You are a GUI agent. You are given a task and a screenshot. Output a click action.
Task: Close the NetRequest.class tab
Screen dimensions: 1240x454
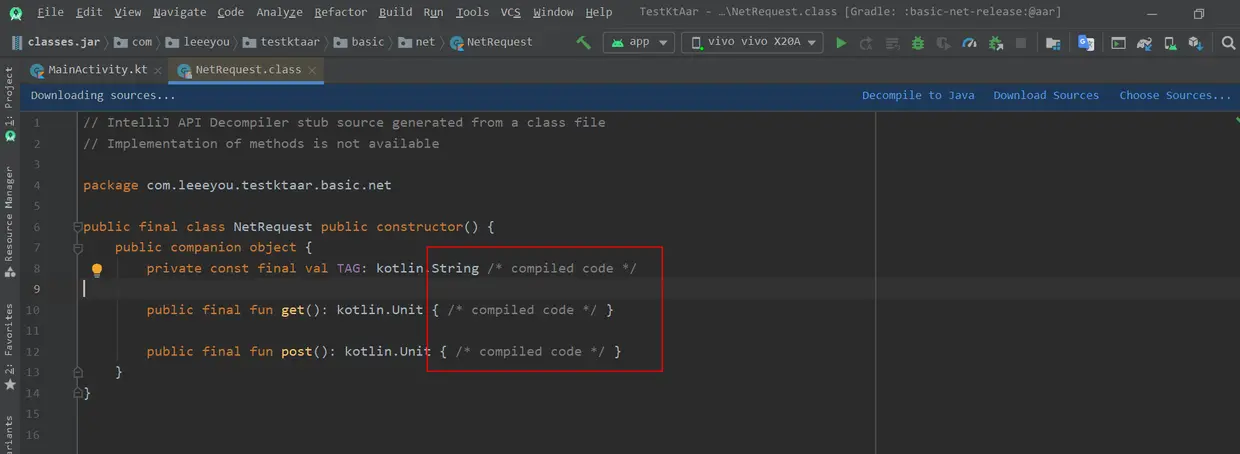[313, 70]
